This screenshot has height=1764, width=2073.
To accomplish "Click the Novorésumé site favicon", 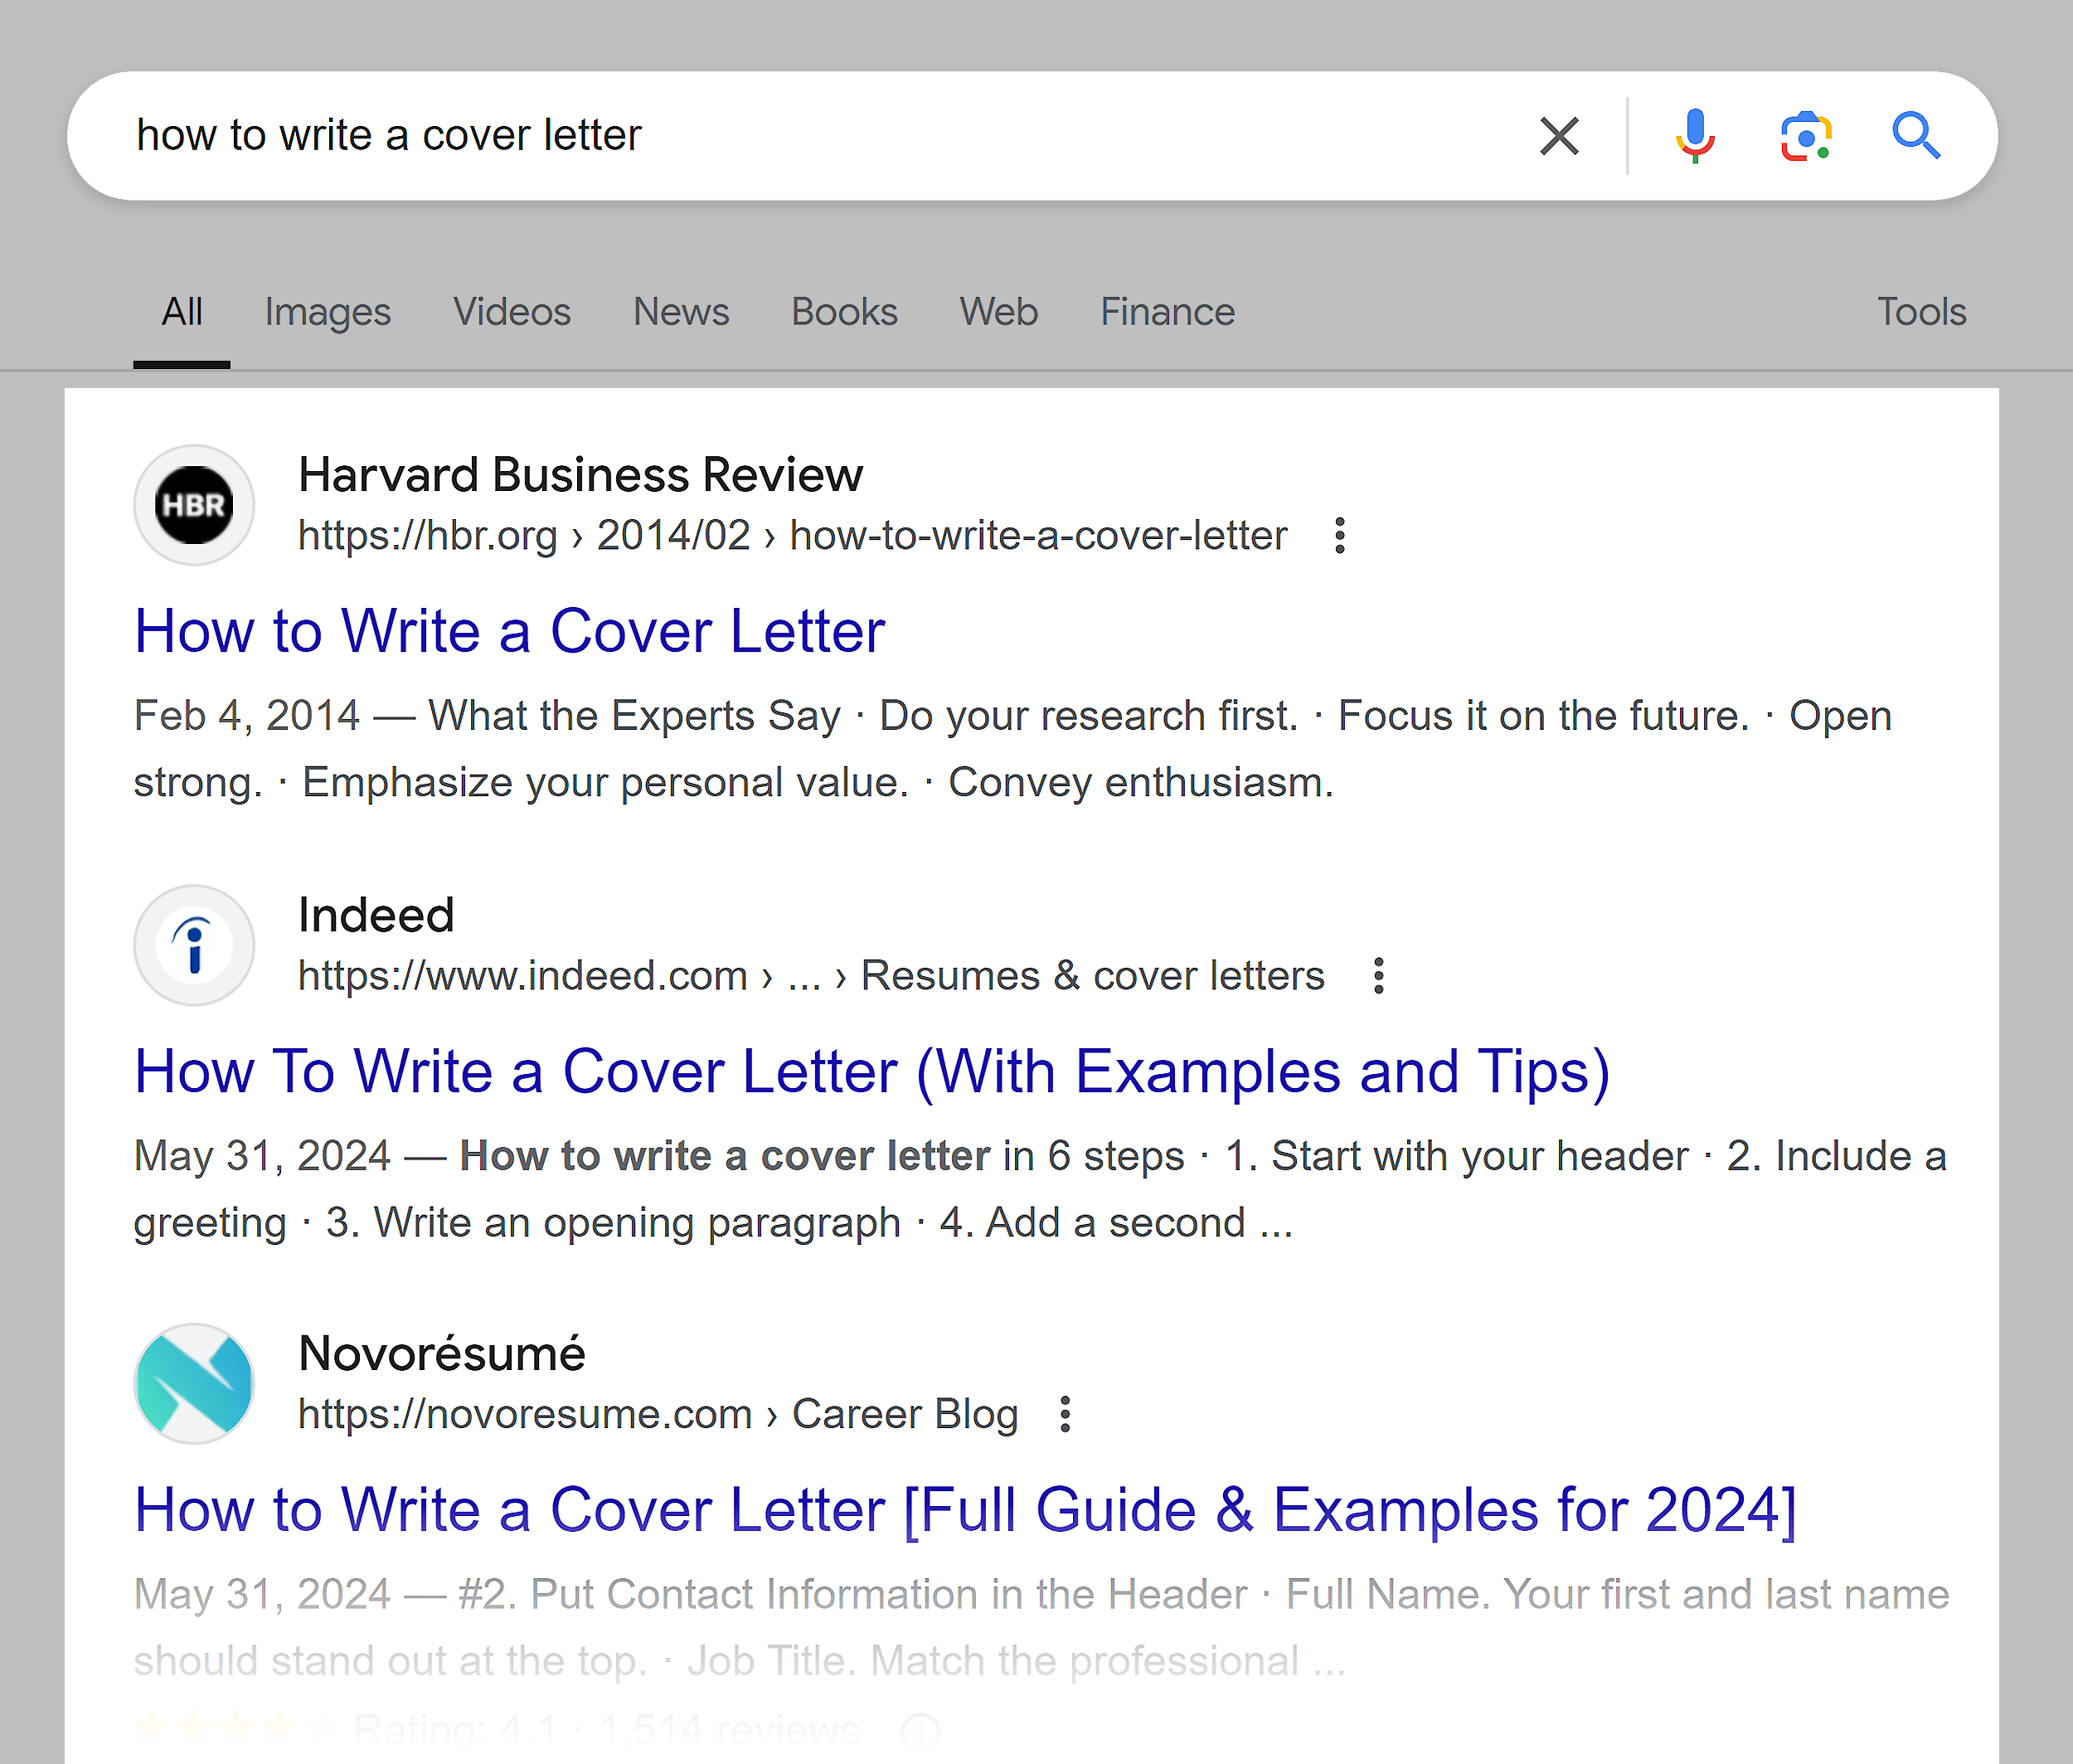I will [x=194, y=1384].
